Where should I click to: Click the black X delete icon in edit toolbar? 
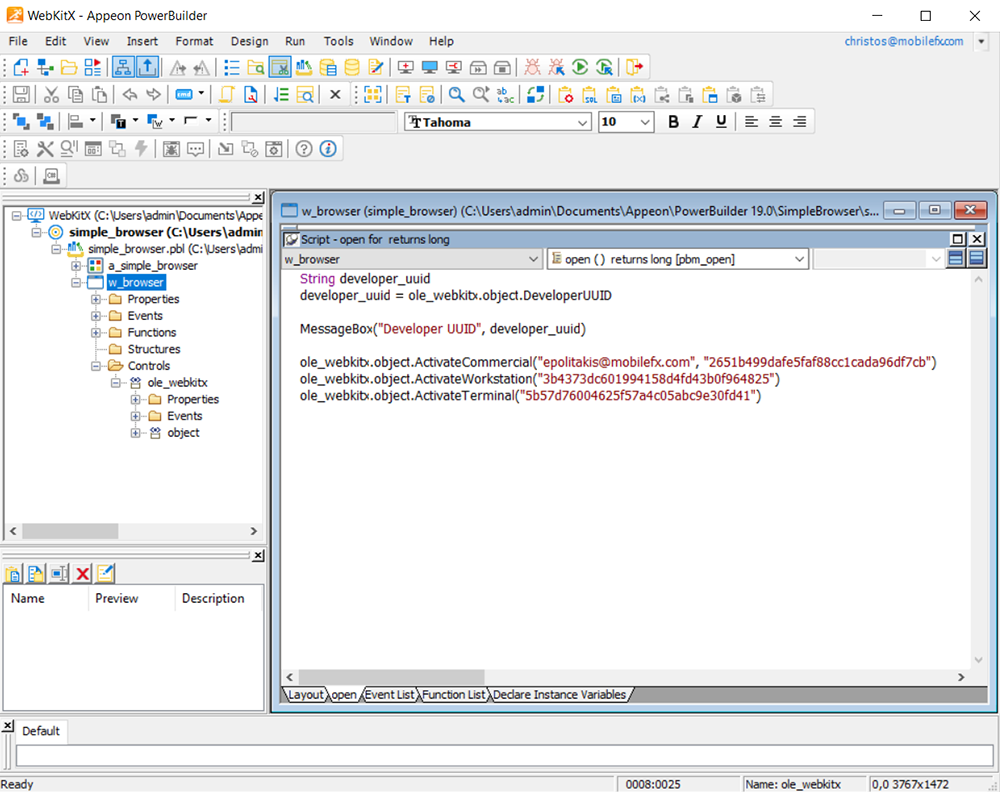click(335, 95)
